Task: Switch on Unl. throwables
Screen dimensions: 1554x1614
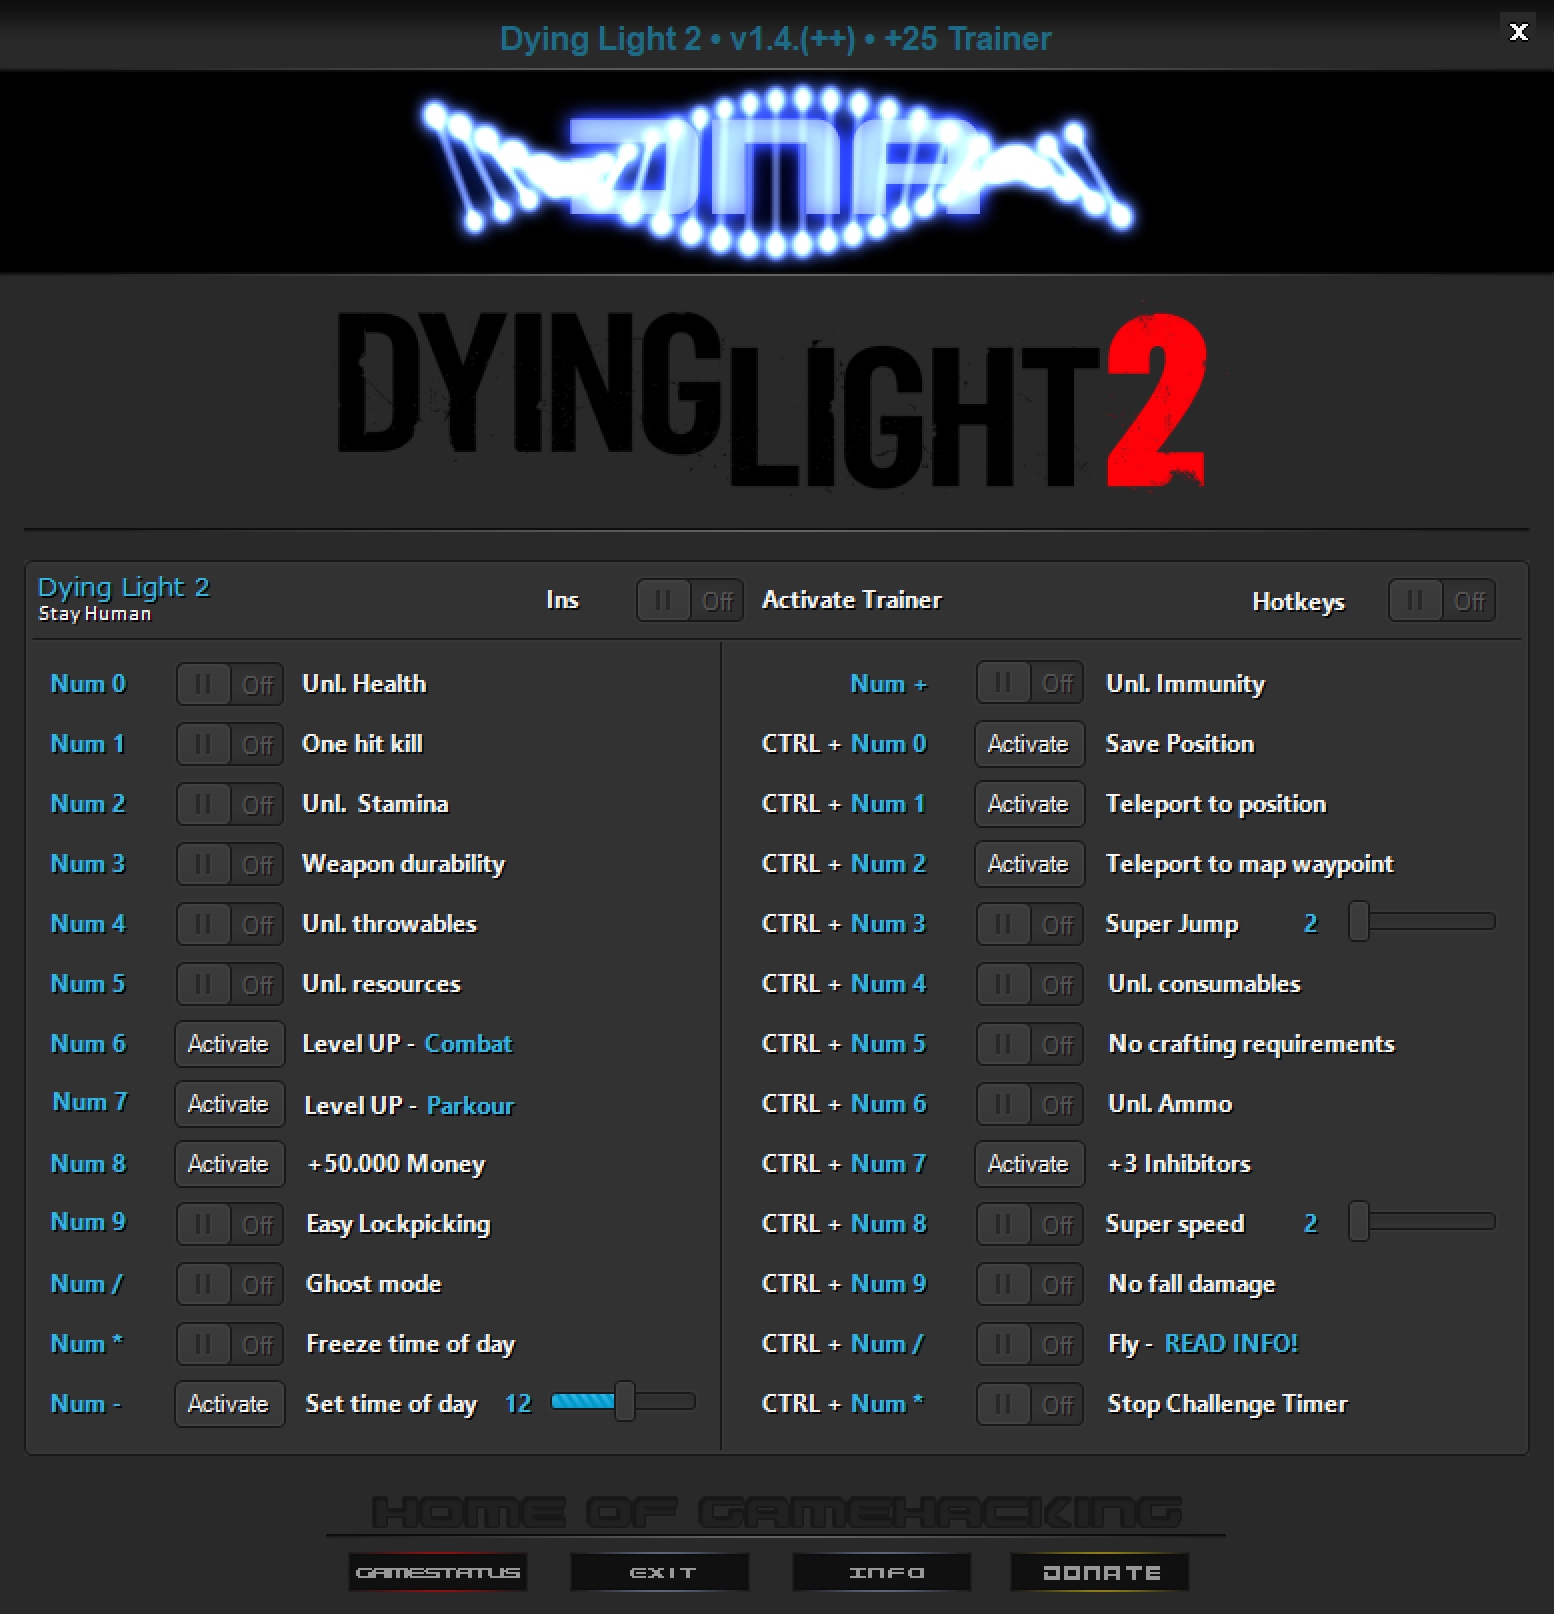Action: 230,925
